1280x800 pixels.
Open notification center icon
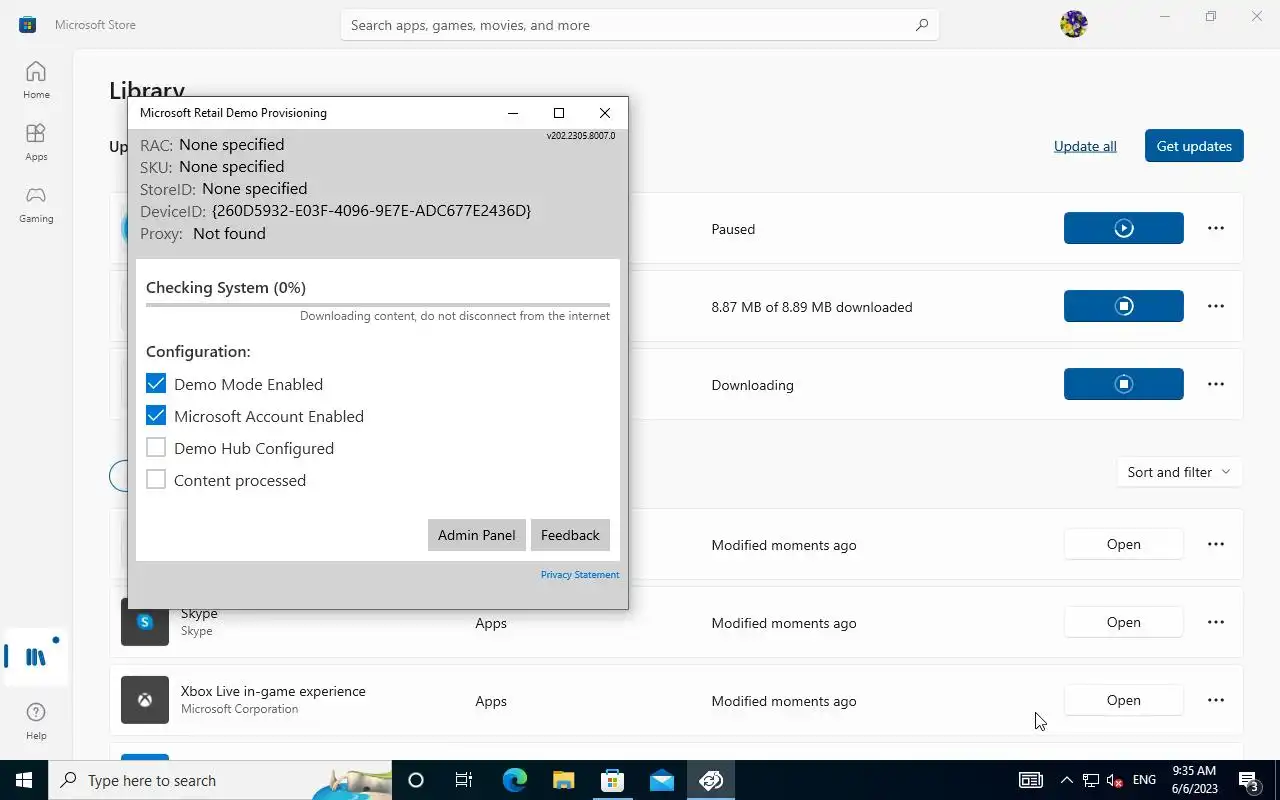coord(1248,780)
